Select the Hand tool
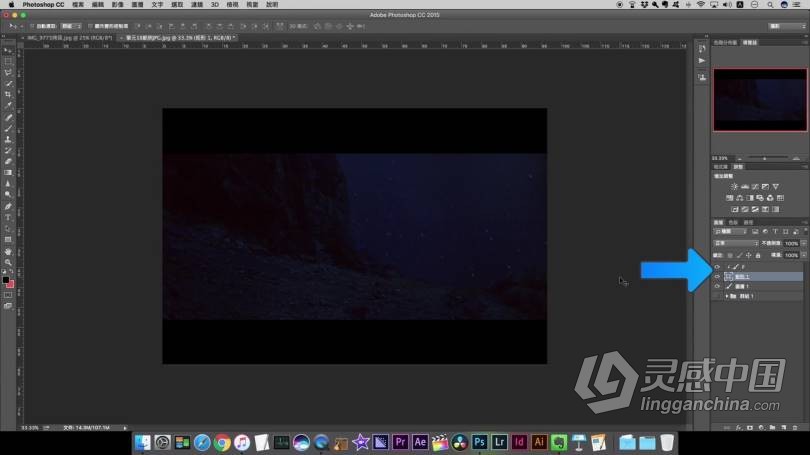The height and width of the screenshot is (455, 810). click(8, 252)
